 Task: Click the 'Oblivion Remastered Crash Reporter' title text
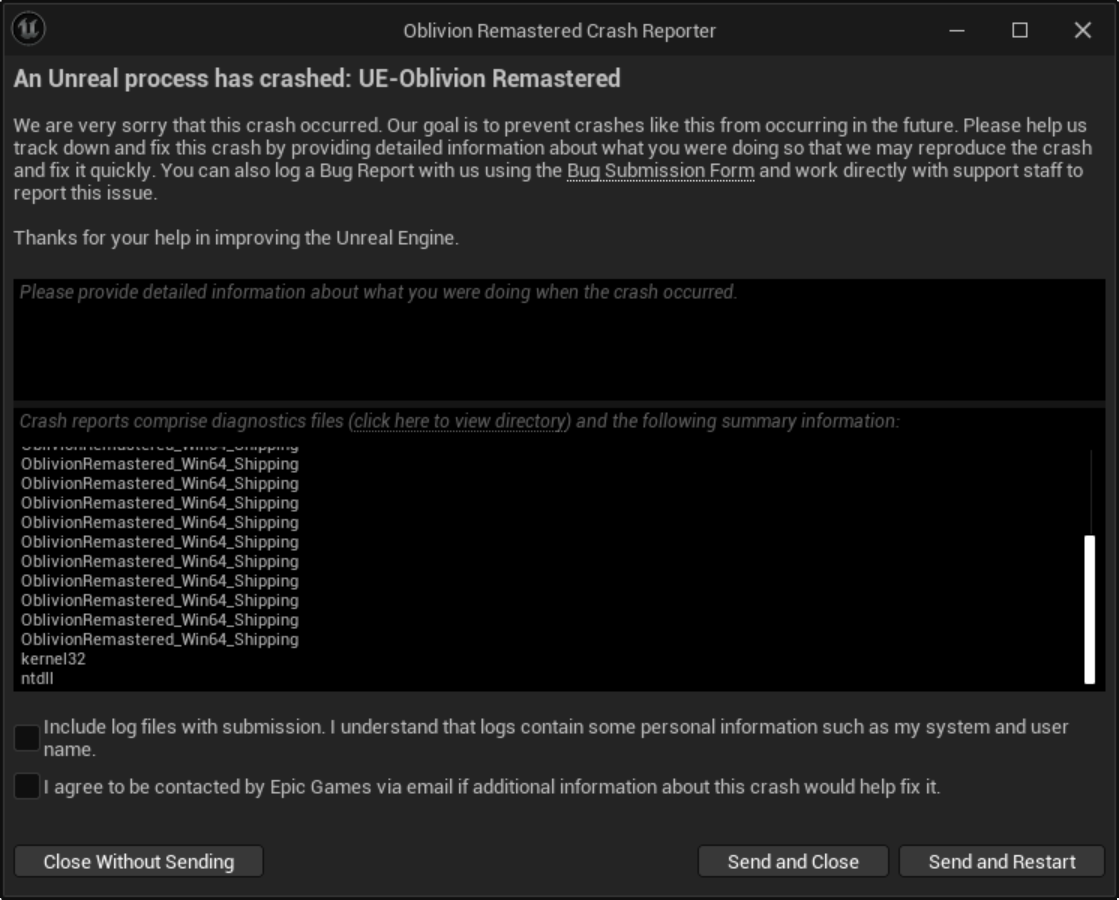pyautogui.click(x=560, y=31)
